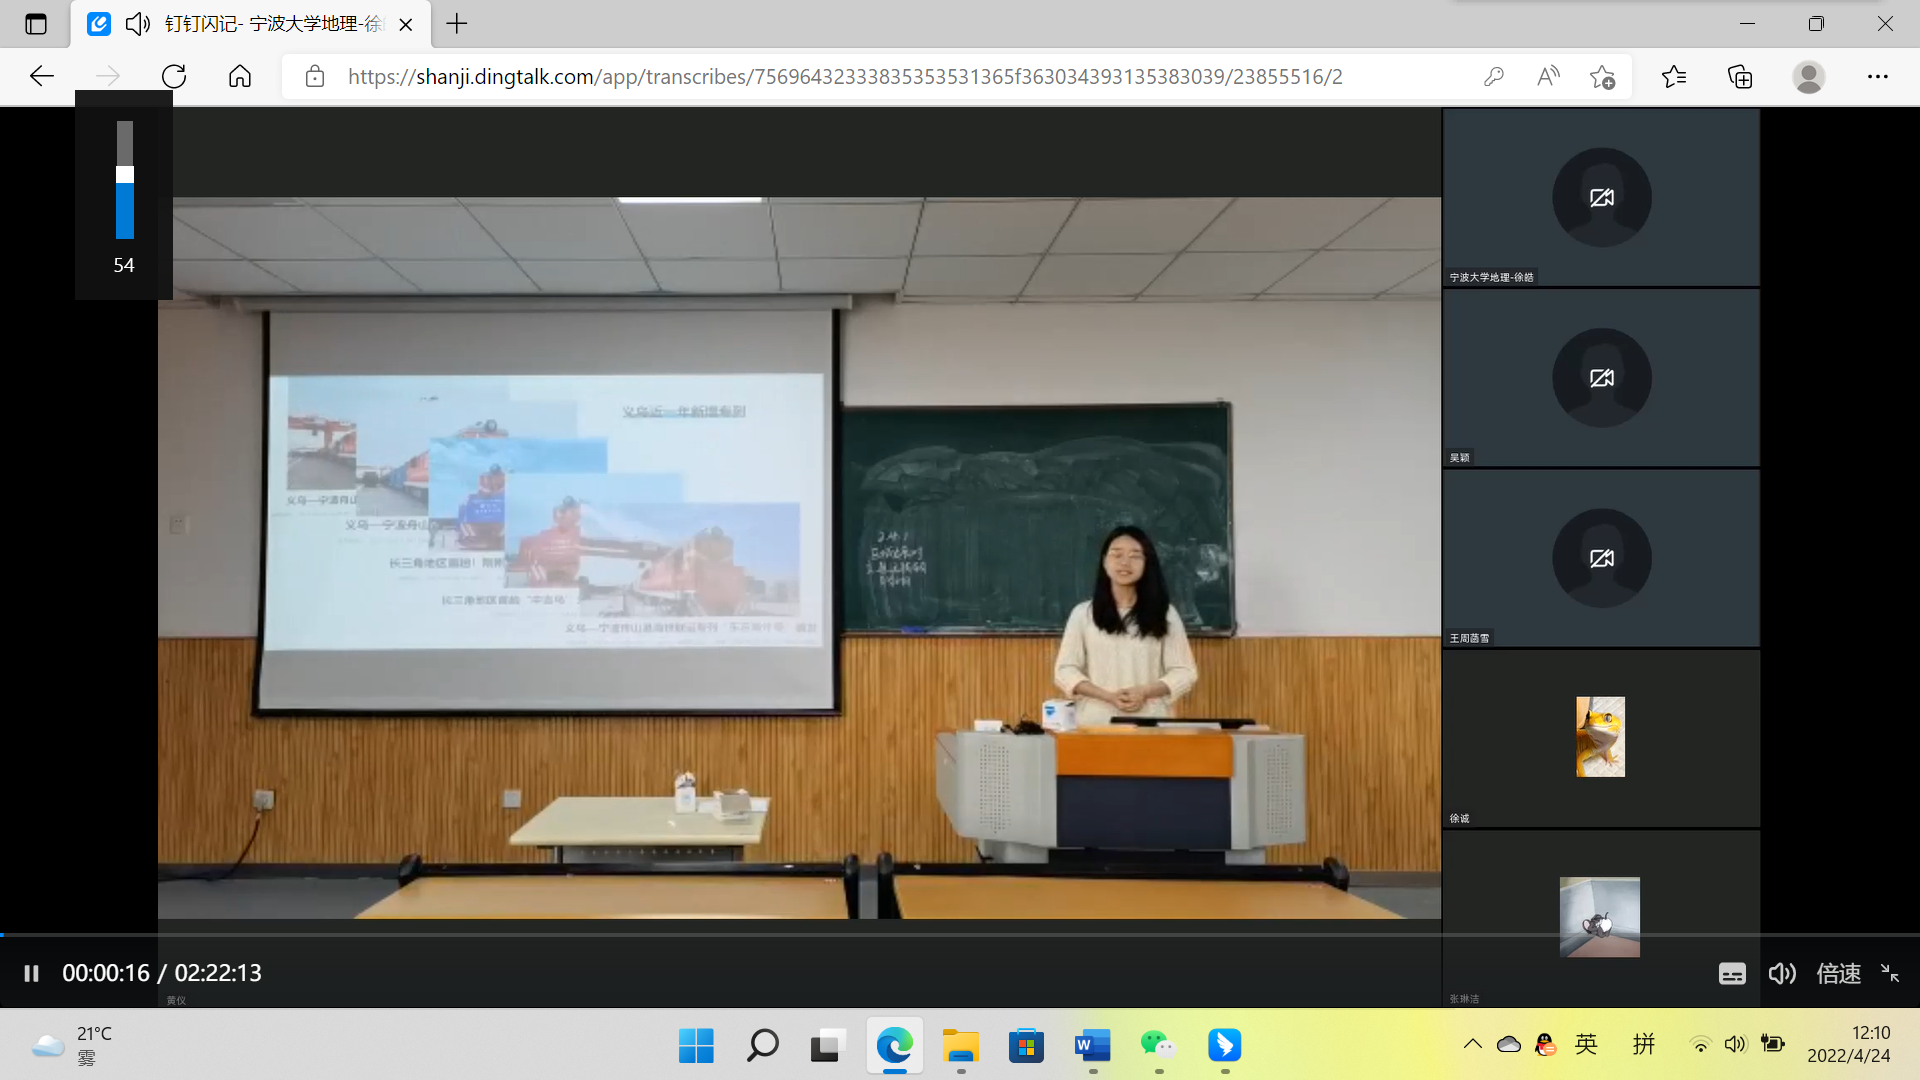The height and width of the screenshot is (1080, 1920).
Task: Go to browser home page
Action: [240, 77]
